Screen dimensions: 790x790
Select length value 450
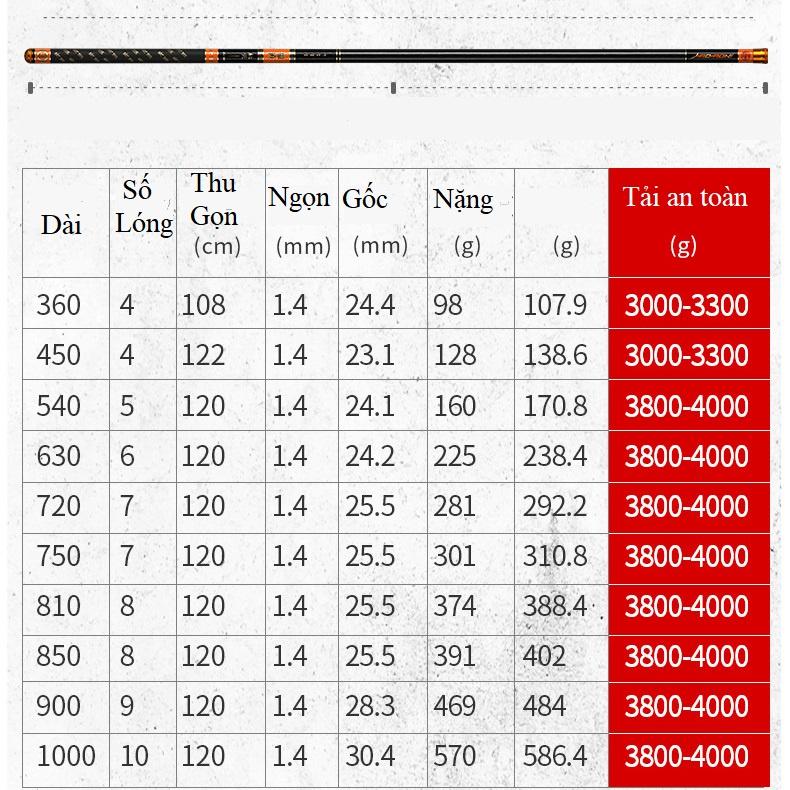coord(58,355)
